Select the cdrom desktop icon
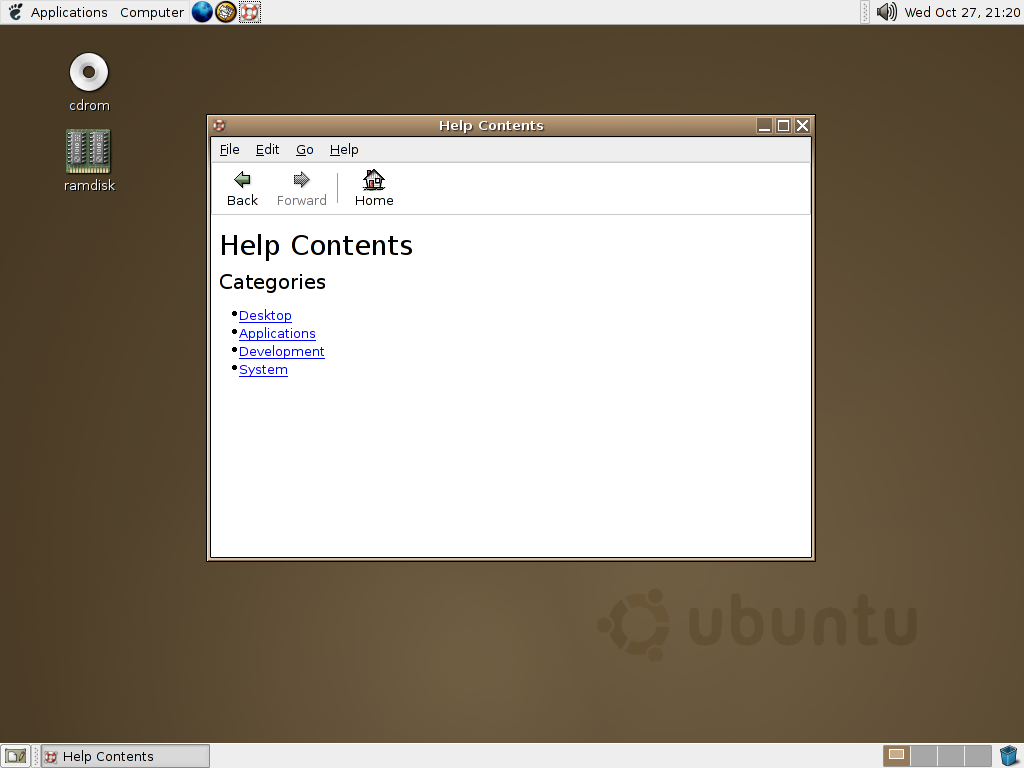The height and width of the screenshot is (768, 1024). pyautogui.click(x=89, y=82)
